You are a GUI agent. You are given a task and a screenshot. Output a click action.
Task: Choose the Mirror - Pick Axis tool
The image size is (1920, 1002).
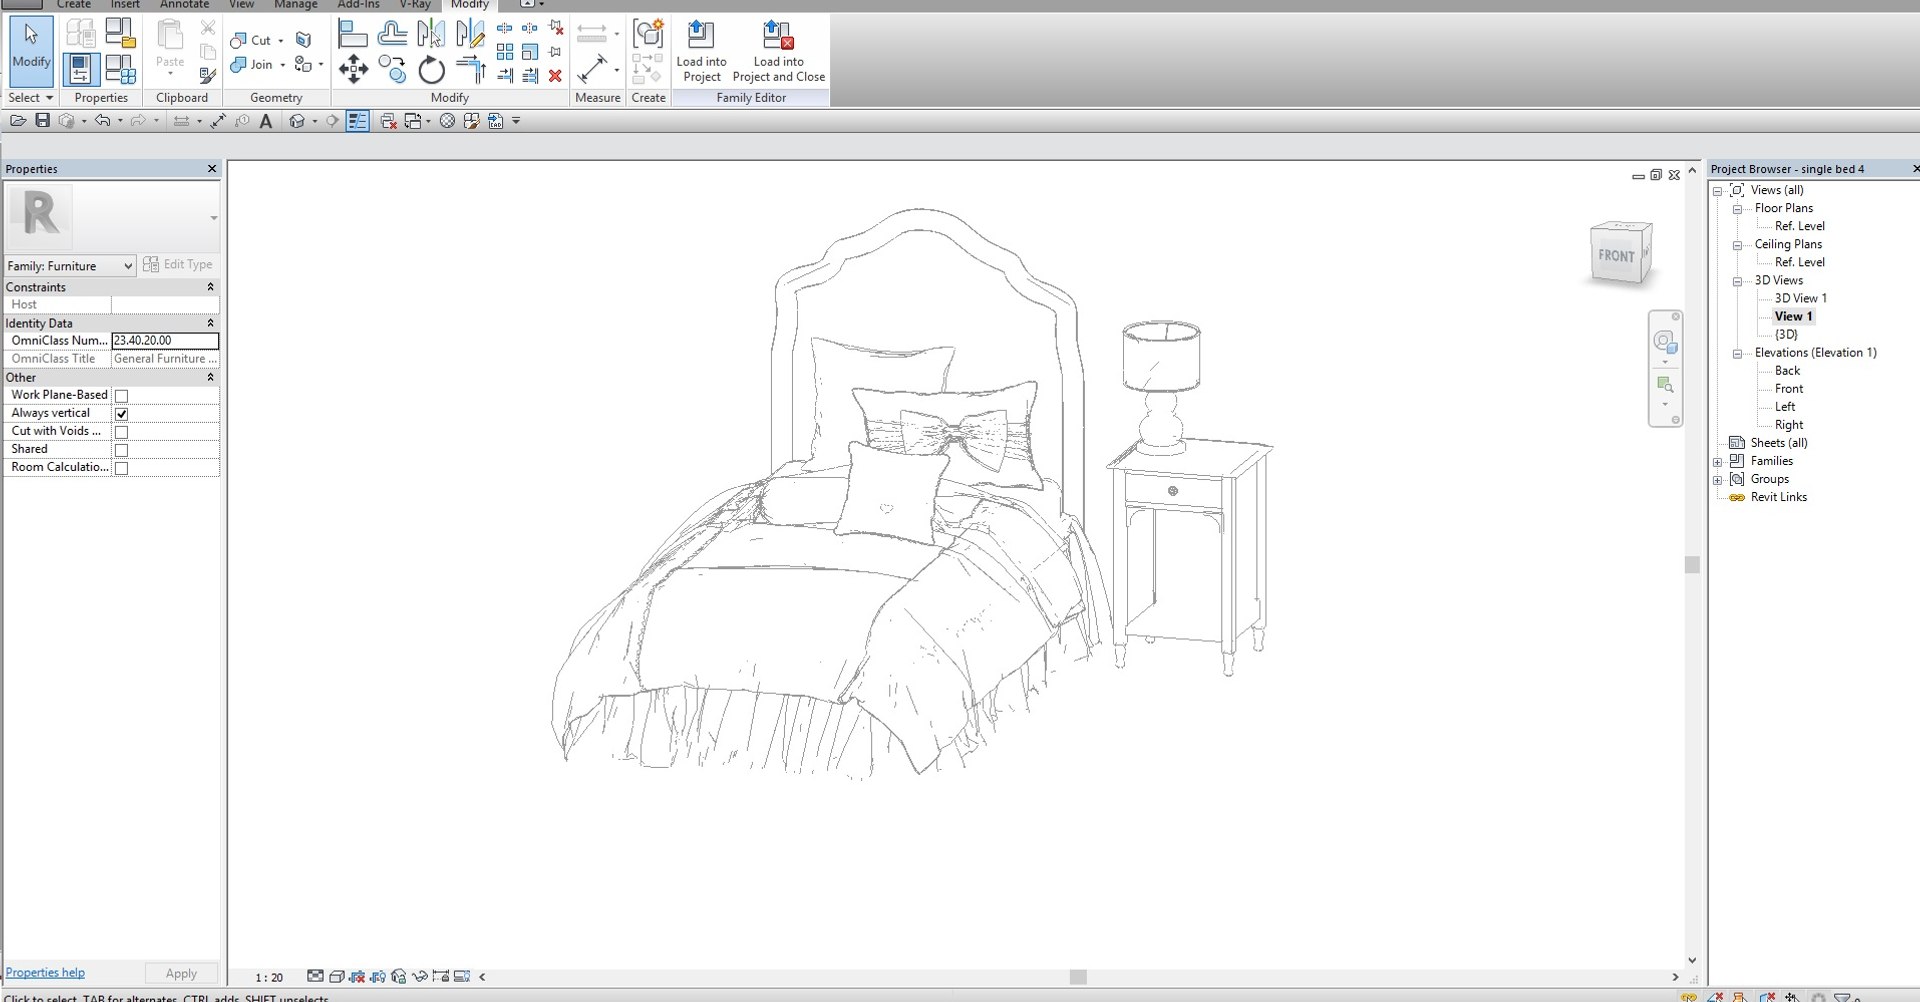(431, 35)
